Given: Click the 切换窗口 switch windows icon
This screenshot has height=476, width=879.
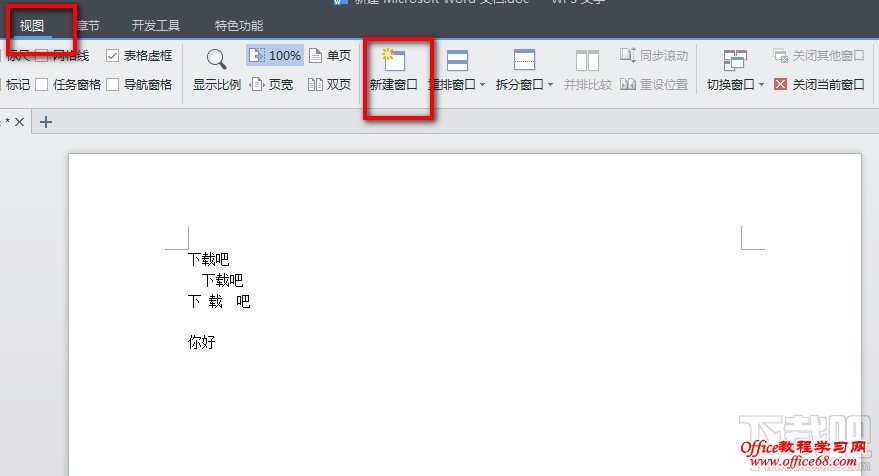Looking at the screenshot, I should click(x=735, y=61).
